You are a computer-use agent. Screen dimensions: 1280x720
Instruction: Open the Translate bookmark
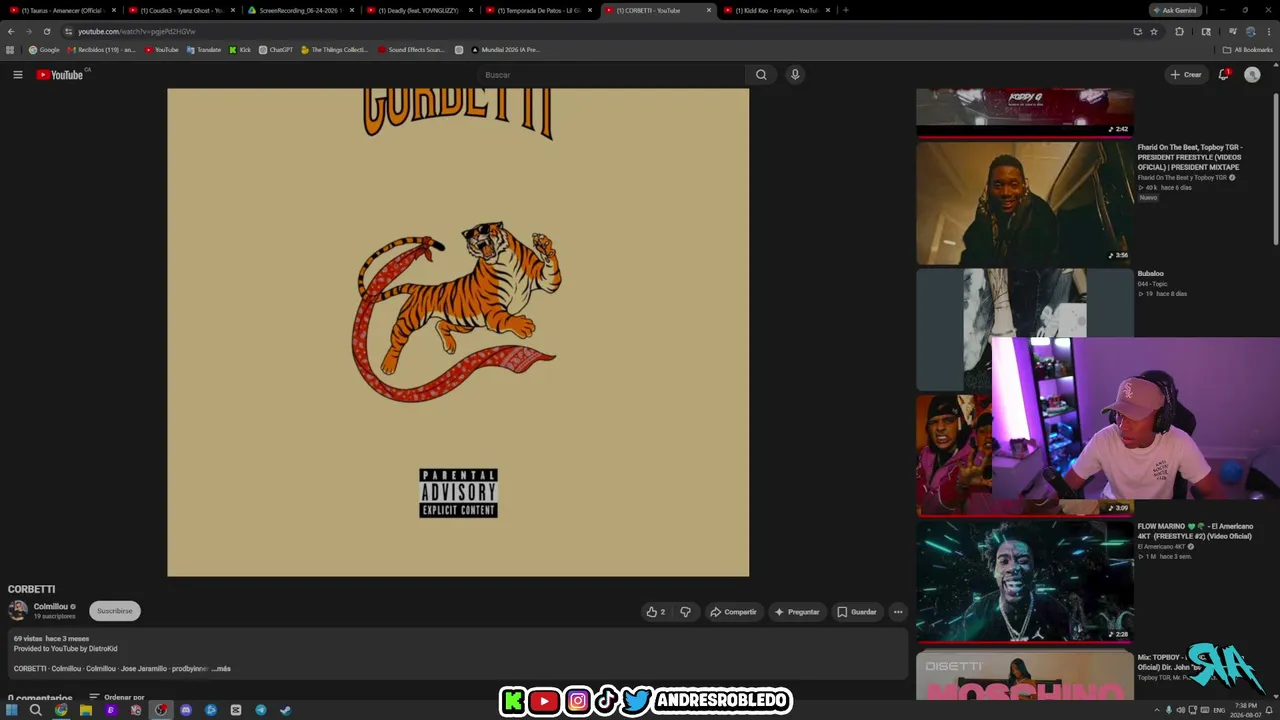coord(204,50)
